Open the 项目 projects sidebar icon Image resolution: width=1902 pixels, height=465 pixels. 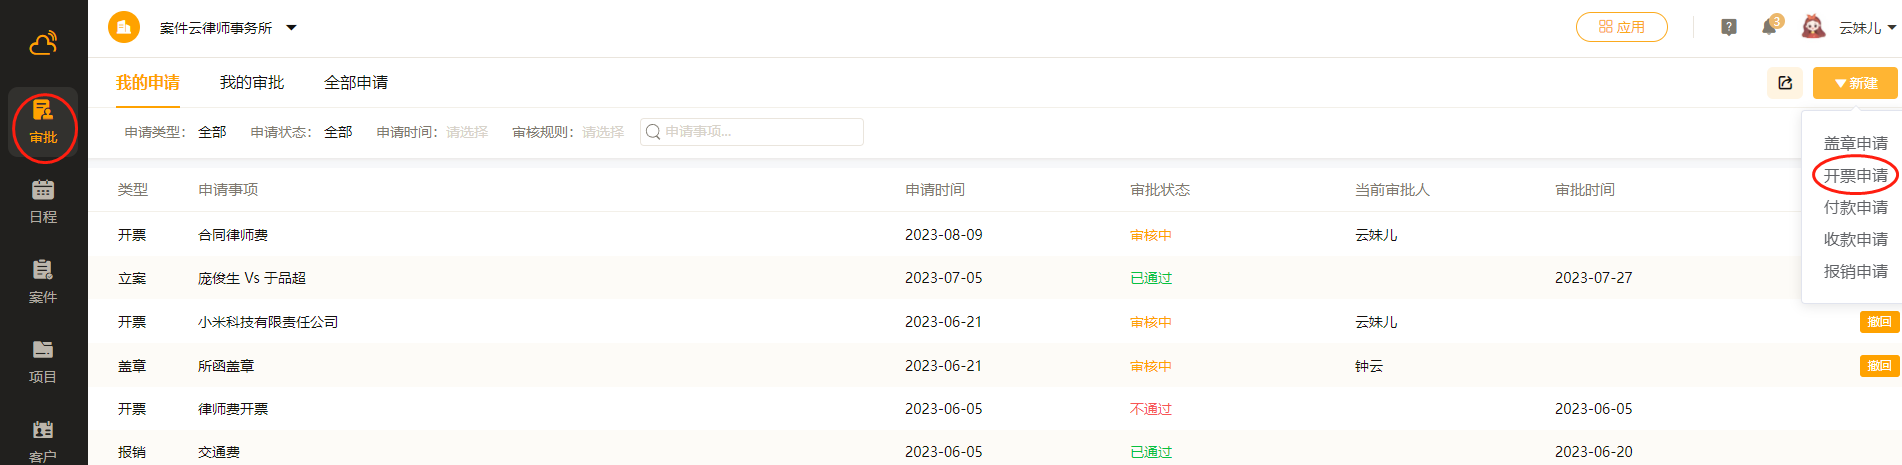(x=43, y=361)
